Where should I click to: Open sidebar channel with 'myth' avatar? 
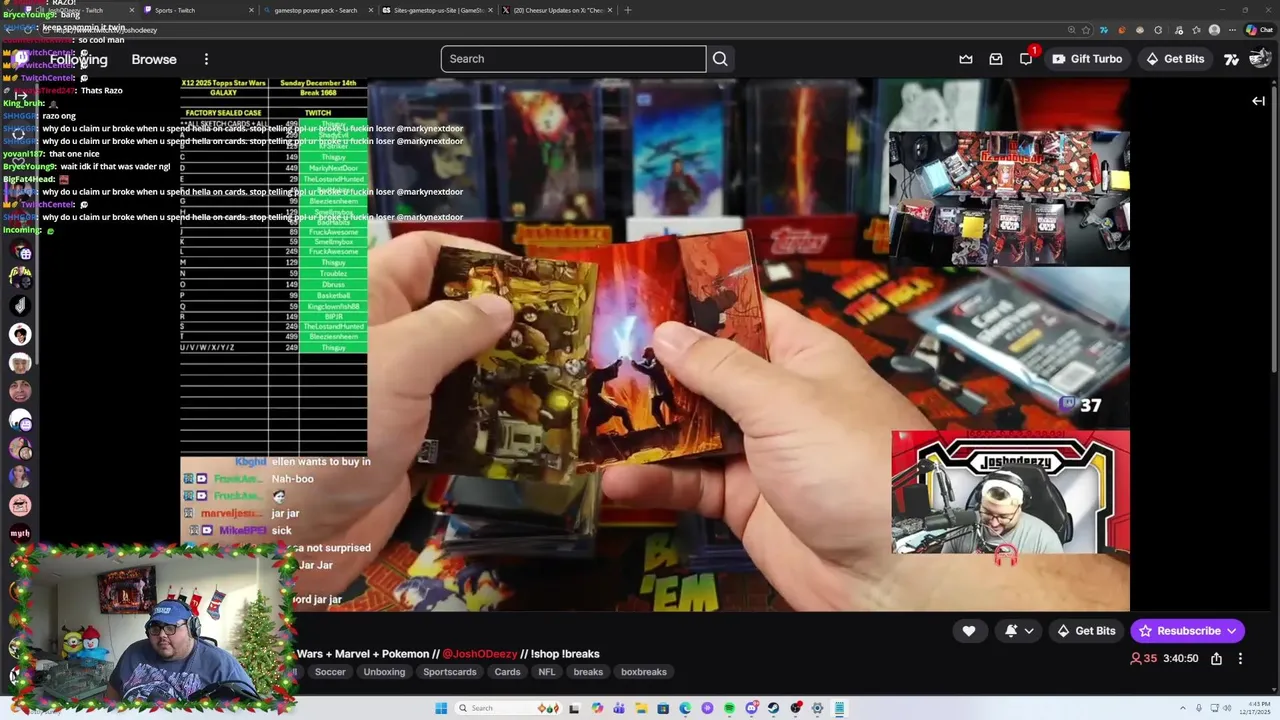[20, 533]
